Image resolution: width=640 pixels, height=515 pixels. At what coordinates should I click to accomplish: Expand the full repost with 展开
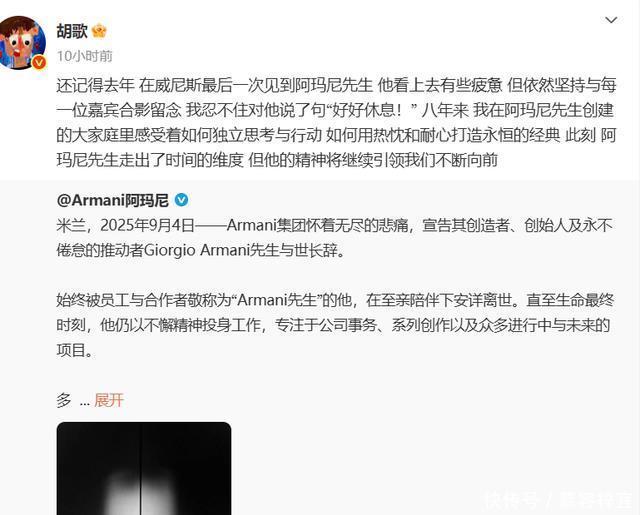pos(109,400)
